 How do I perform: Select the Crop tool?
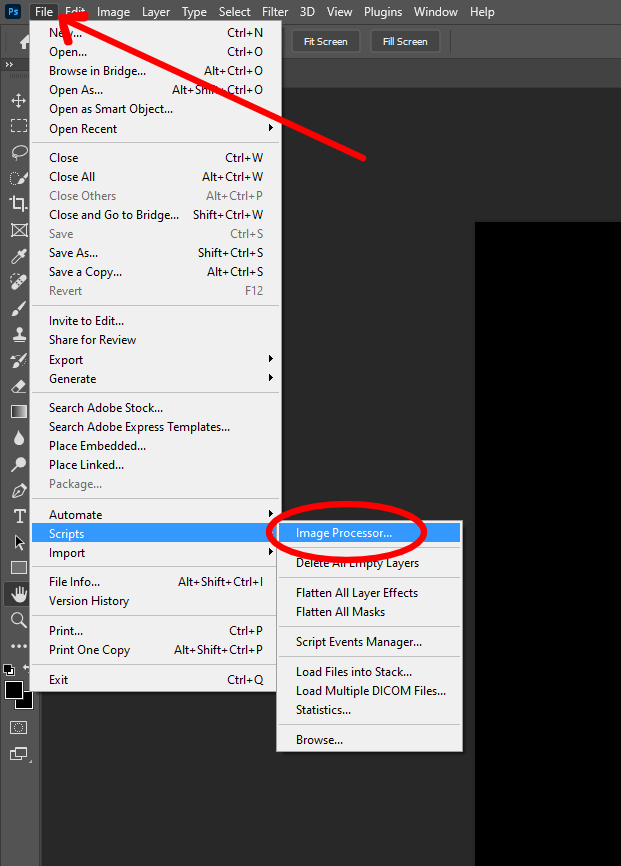19,204
